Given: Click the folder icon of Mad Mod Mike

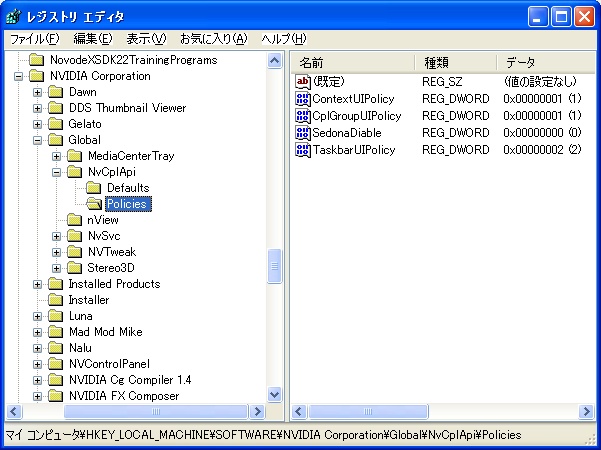Looking at the screenshot, I should (x=56, y=332).
